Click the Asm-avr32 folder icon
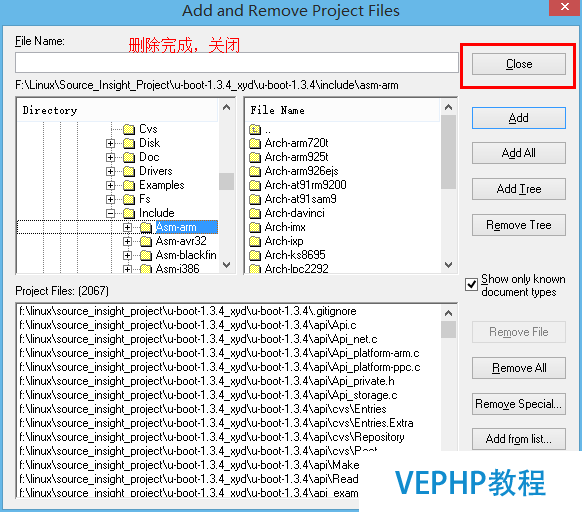582x512 pixels. (x=146, y=241)
